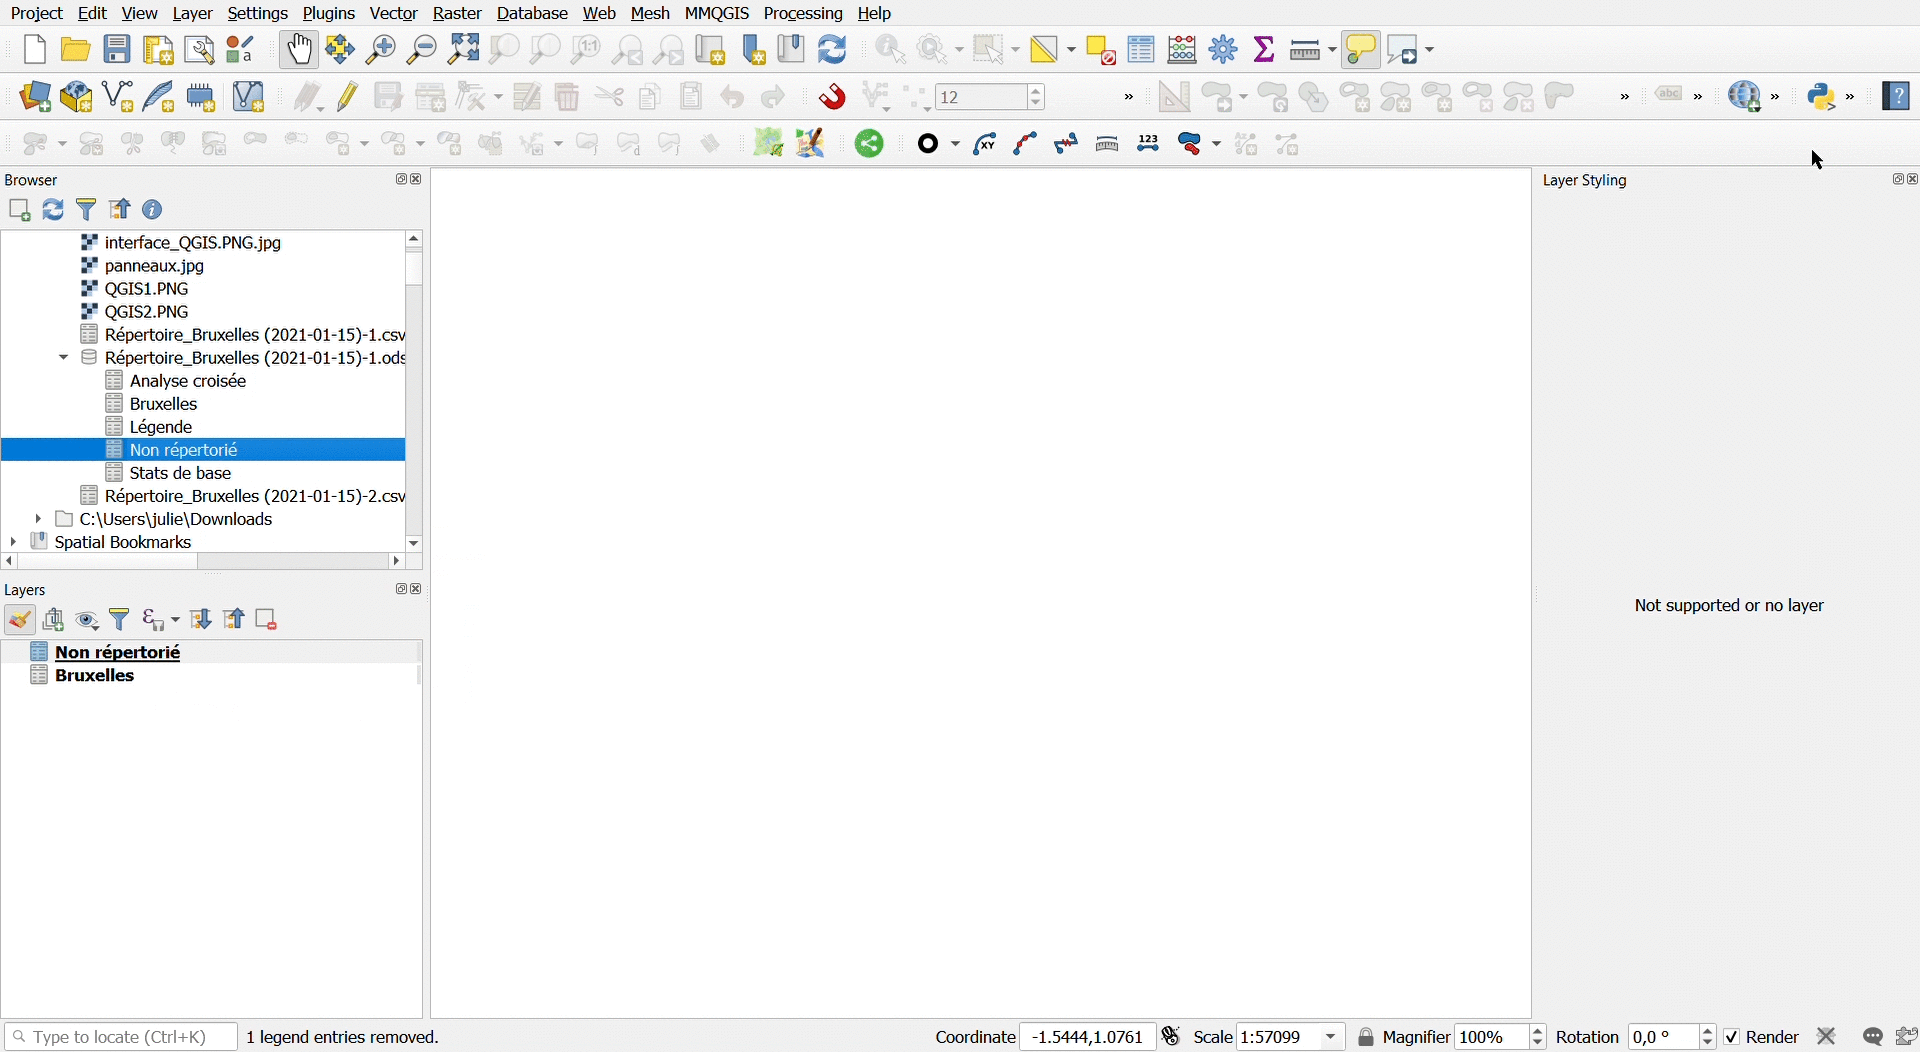Image resolution: width=1920 pixels, height=1052 pixels.
Task: Click the Type to locate search field
Action: (120, 1037)
